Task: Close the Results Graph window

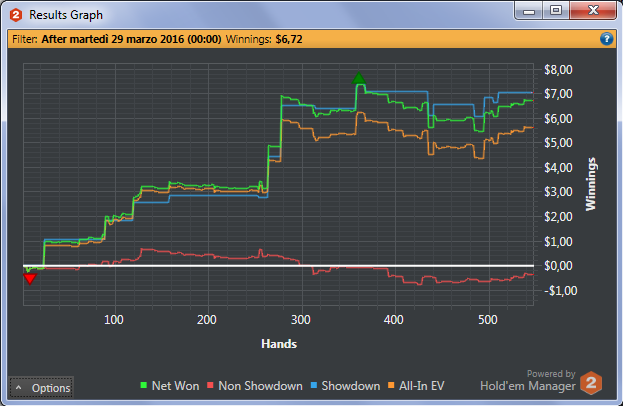Action: click(593, 11)
